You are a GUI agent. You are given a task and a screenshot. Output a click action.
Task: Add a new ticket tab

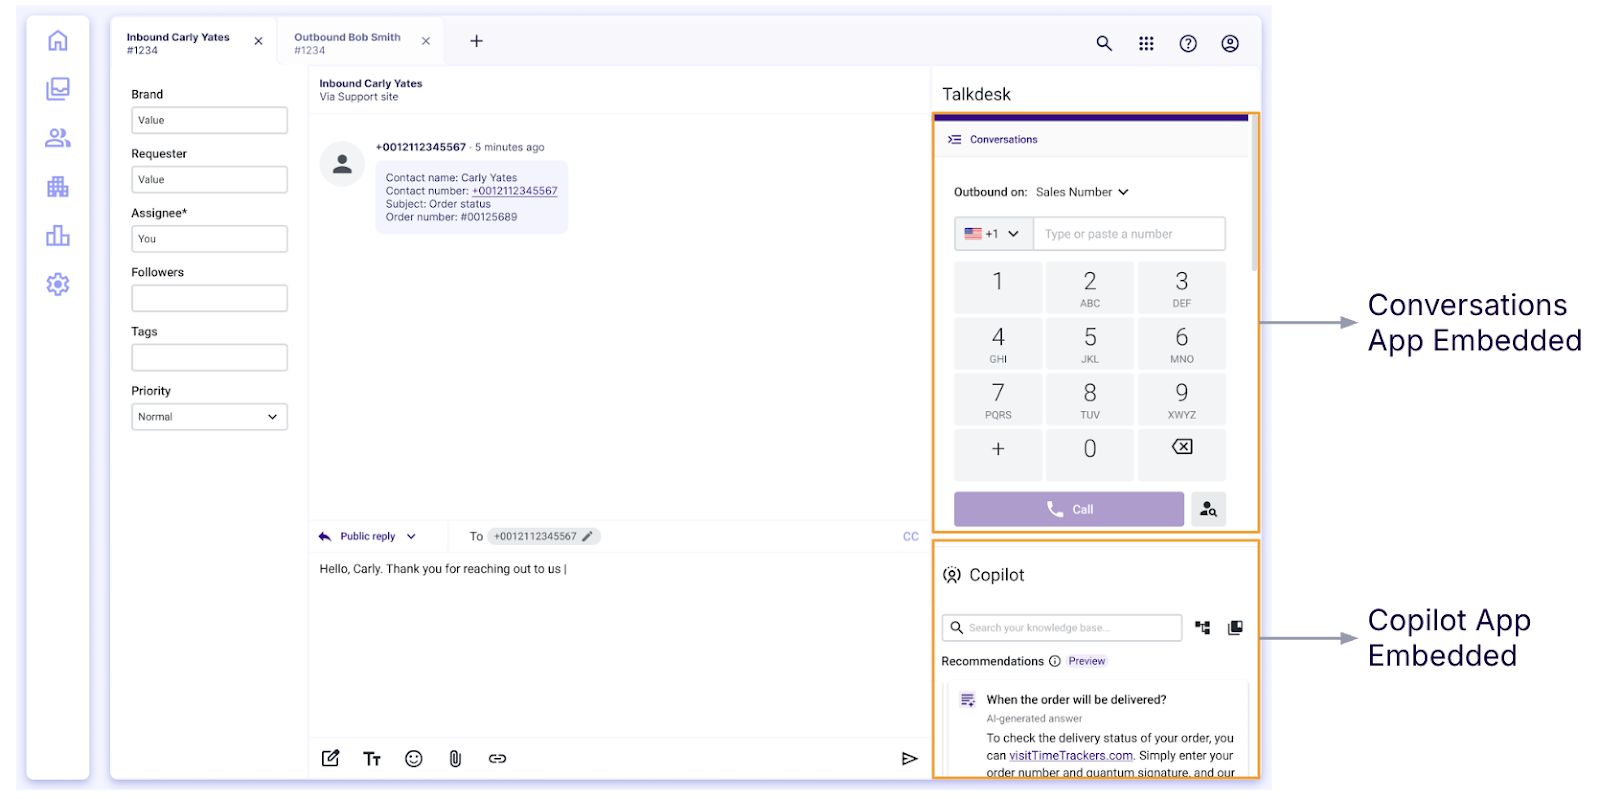[x=477, y=41]
